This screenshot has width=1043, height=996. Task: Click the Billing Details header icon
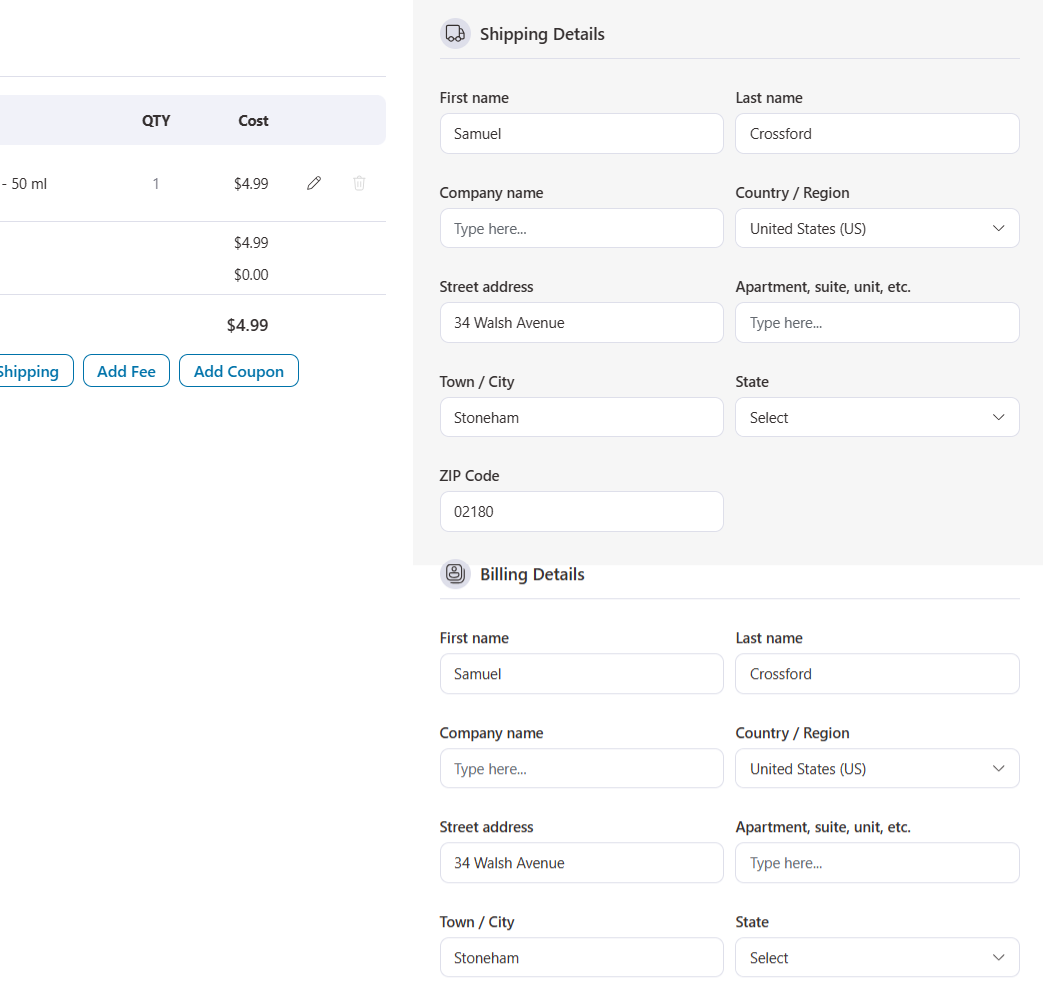pos(455,573)
